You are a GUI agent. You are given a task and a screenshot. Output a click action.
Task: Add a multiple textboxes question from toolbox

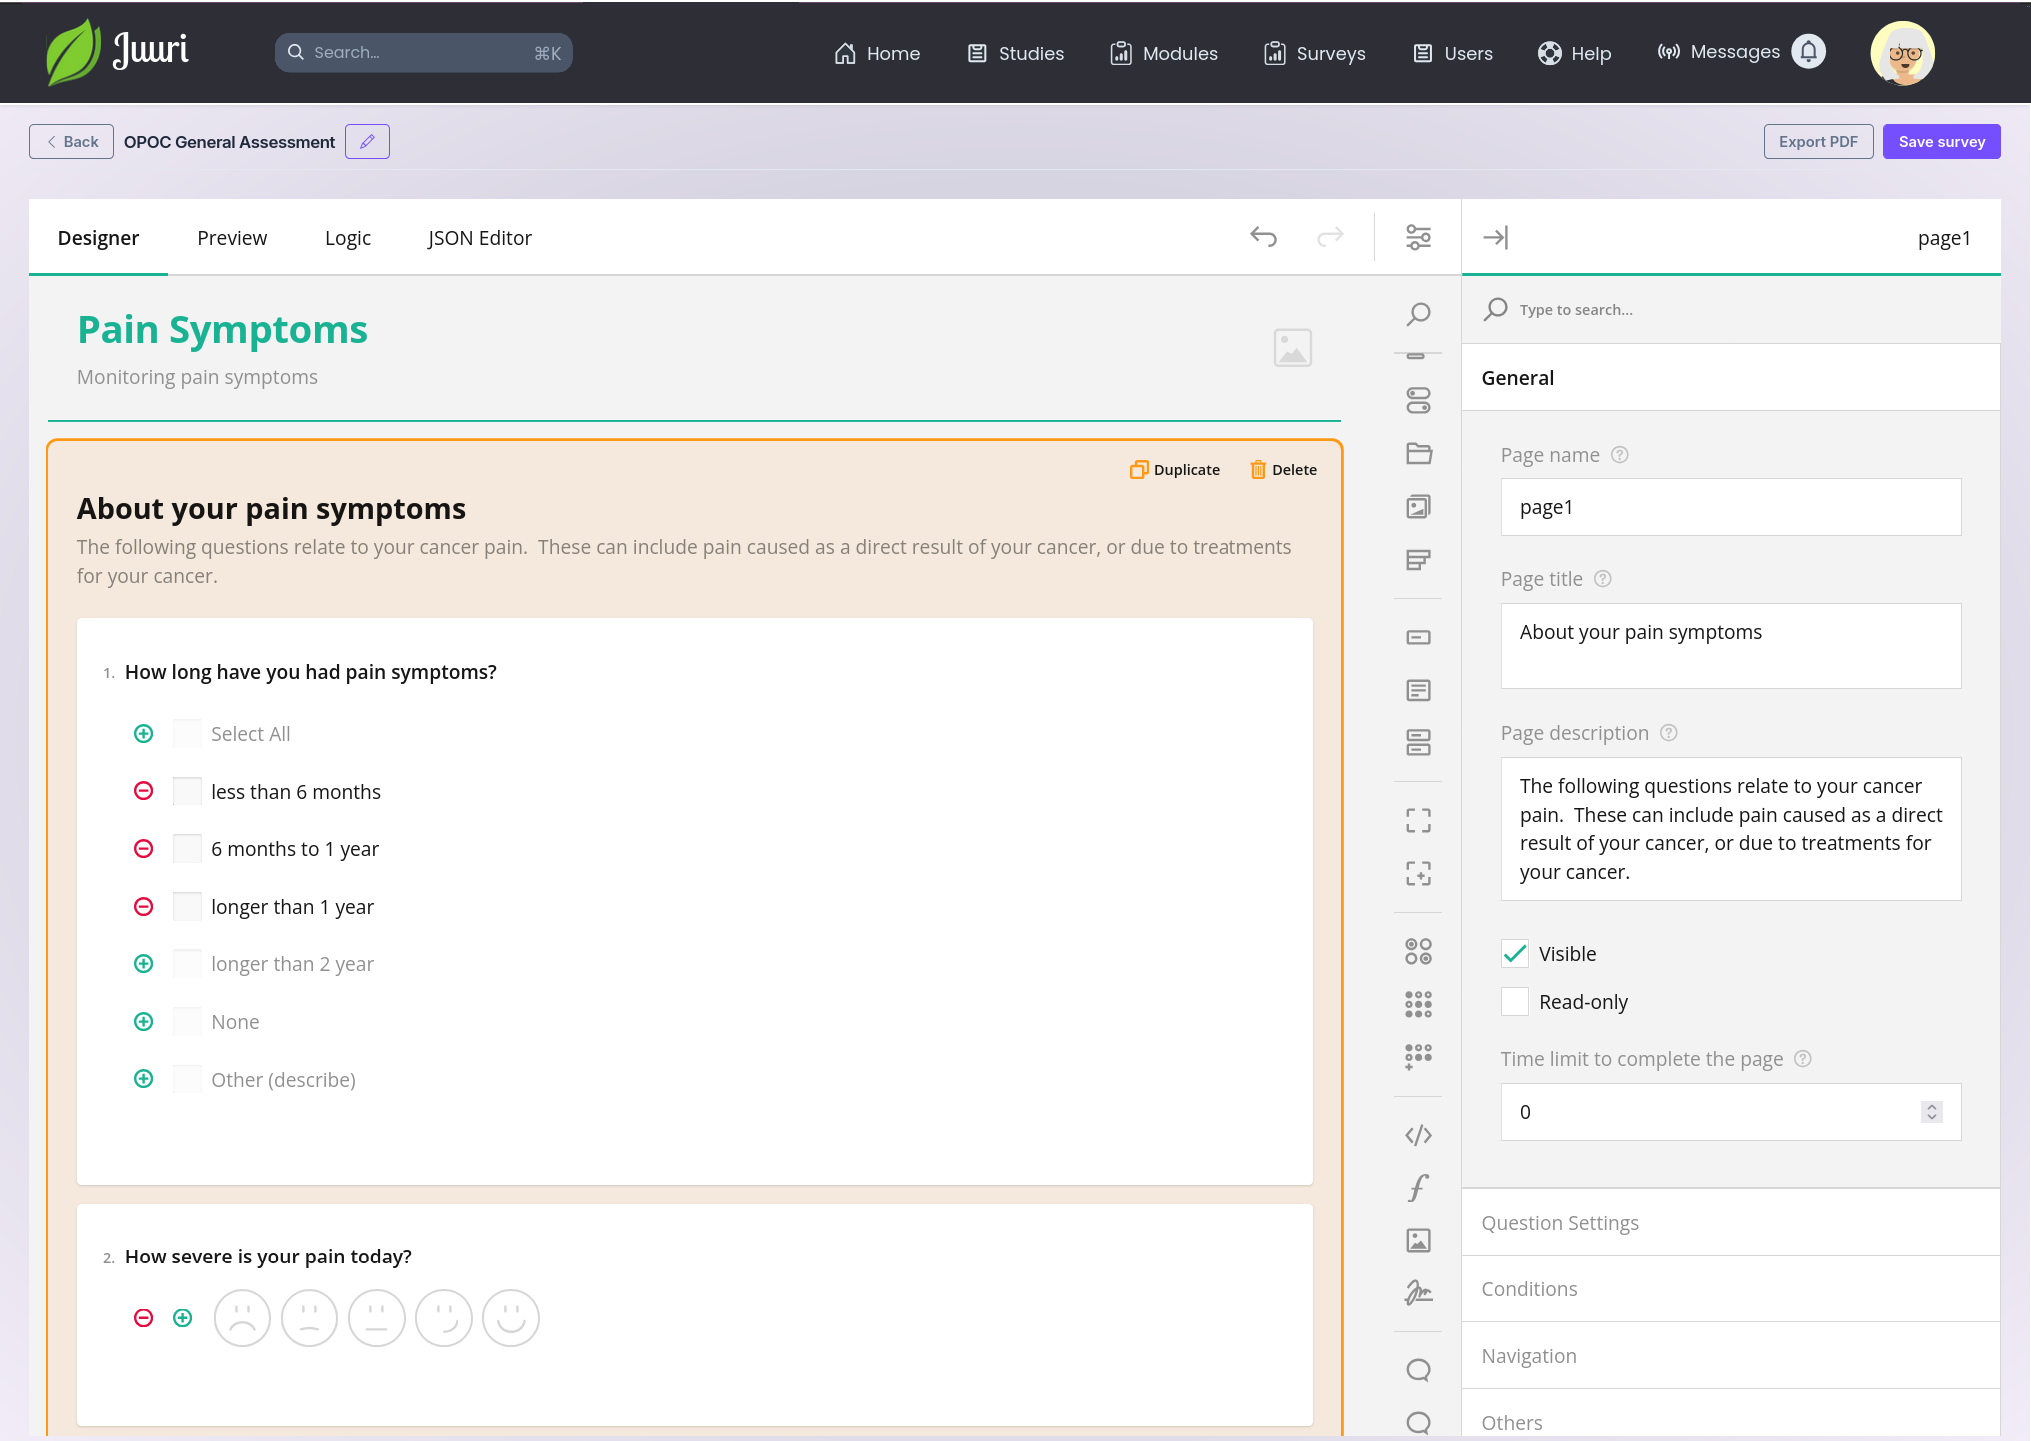click(x=1418, y=742)
